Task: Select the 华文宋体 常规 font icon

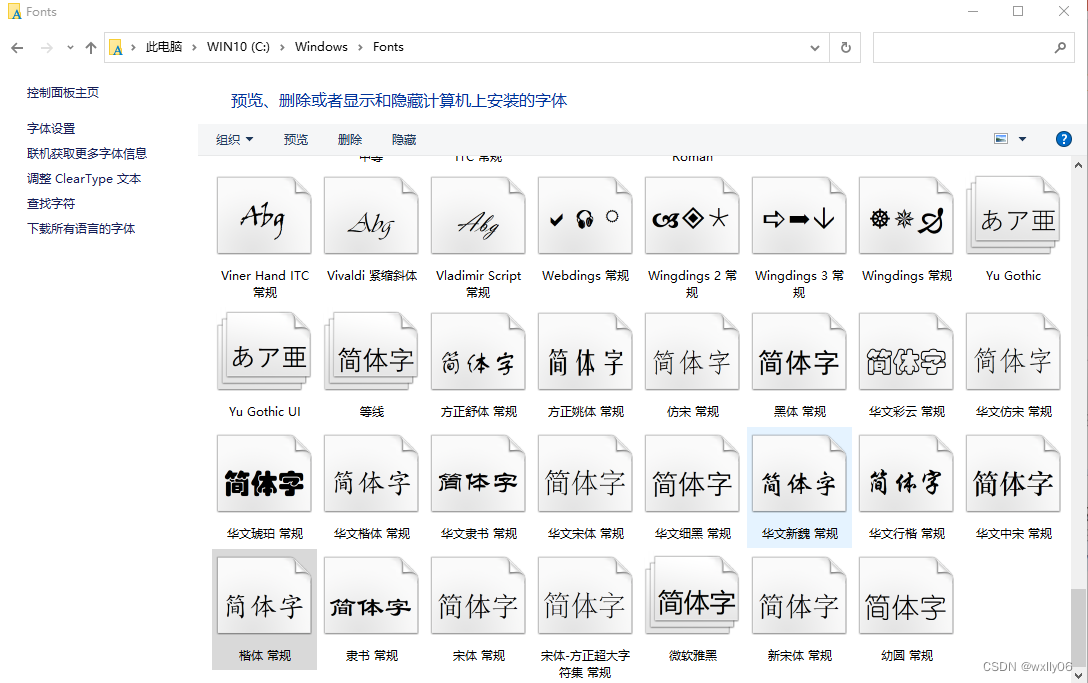Action: point(585,473)
